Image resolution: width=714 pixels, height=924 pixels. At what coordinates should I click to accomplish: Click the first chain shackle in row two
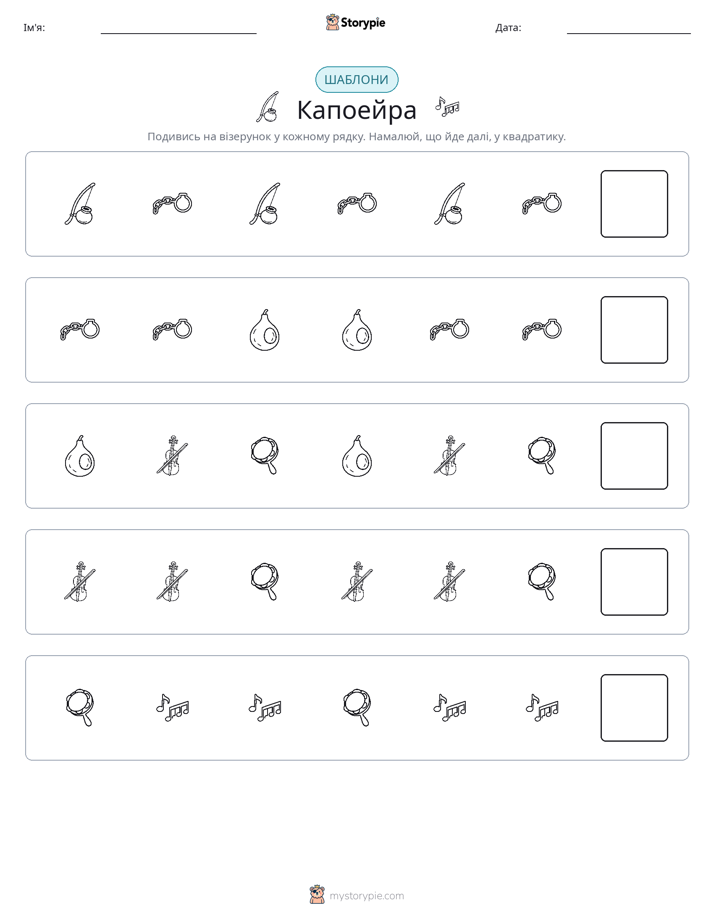pyautogui.click(x=80, y=329)
